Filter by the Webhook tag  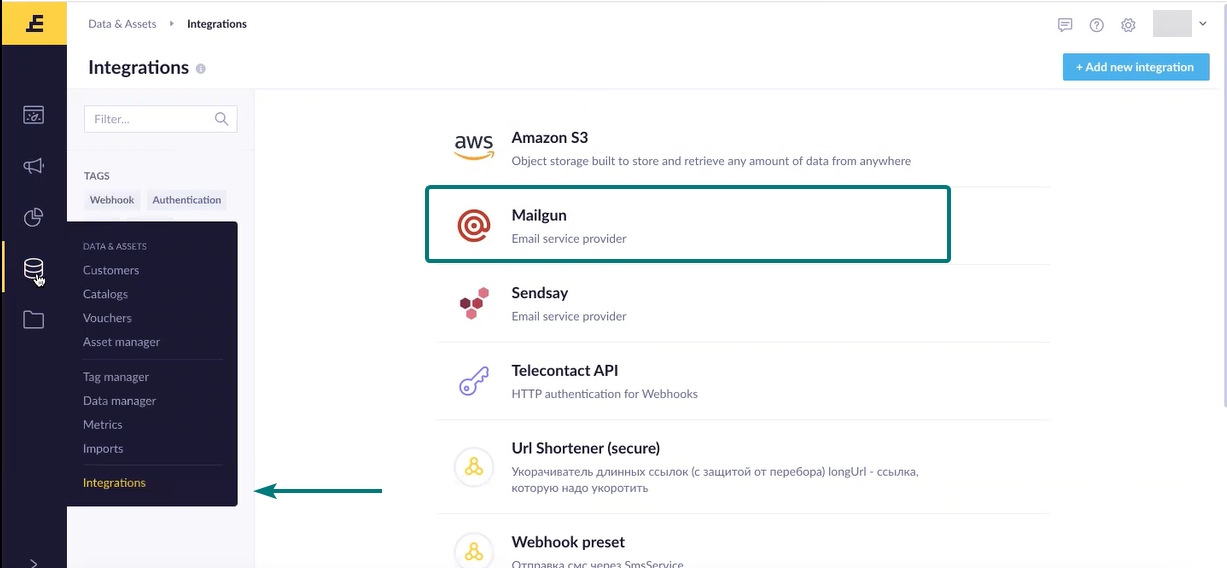[112, 200]
